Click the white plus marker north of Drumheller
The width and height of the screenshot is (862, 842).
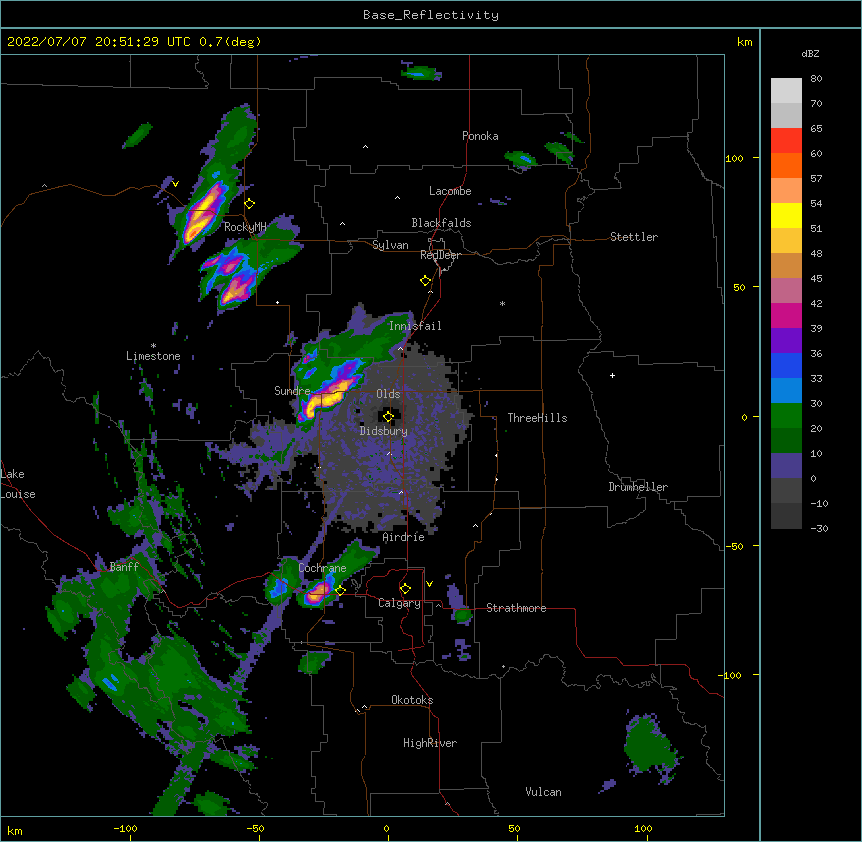(x=612, y=375)
